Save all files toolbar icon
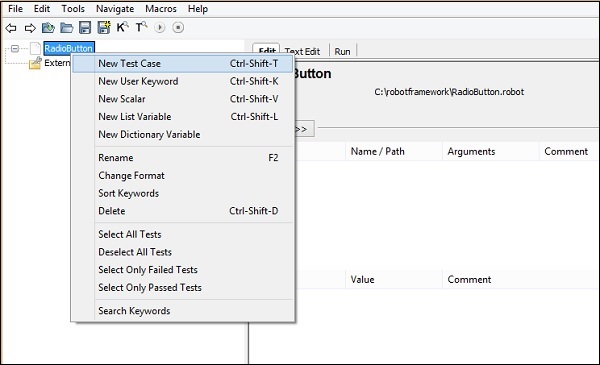 104,28
